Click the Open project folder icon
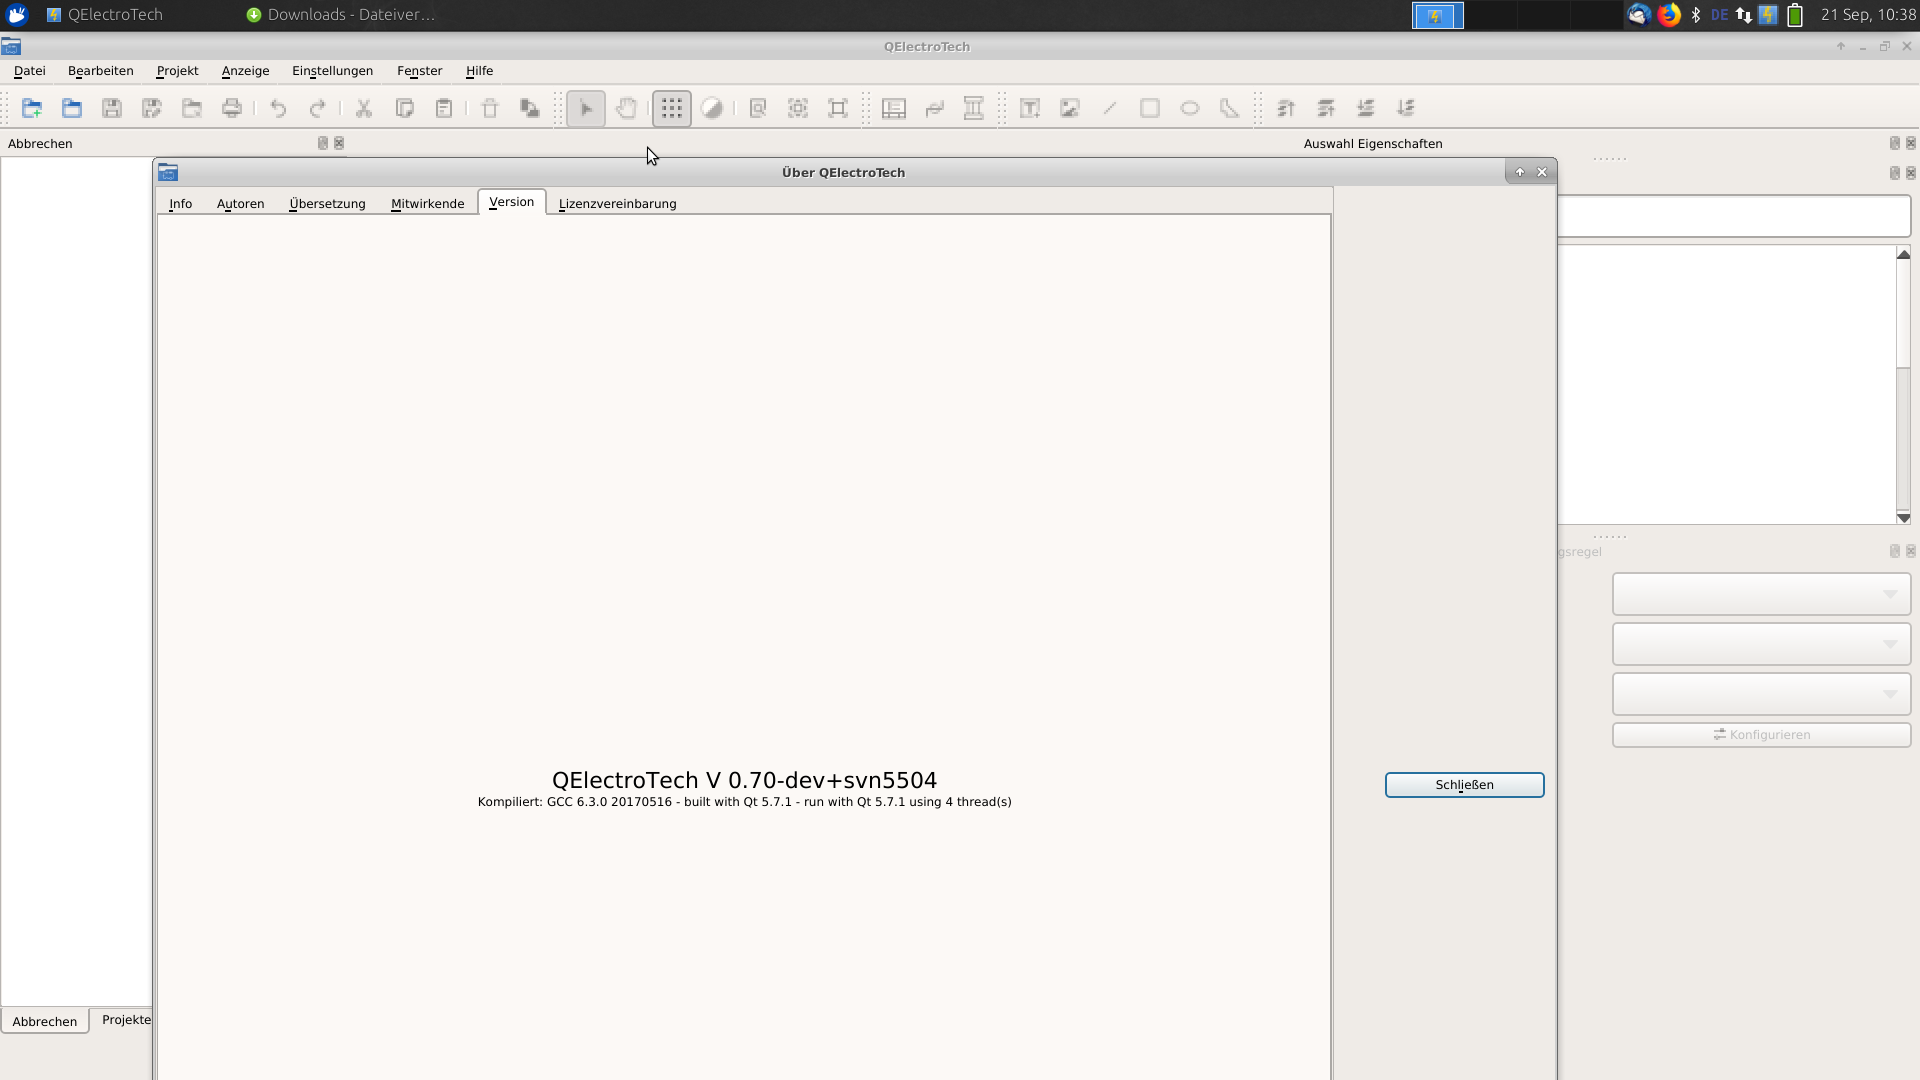Viewport: 1920px width, 1080px height. click(x=72, y=108)
